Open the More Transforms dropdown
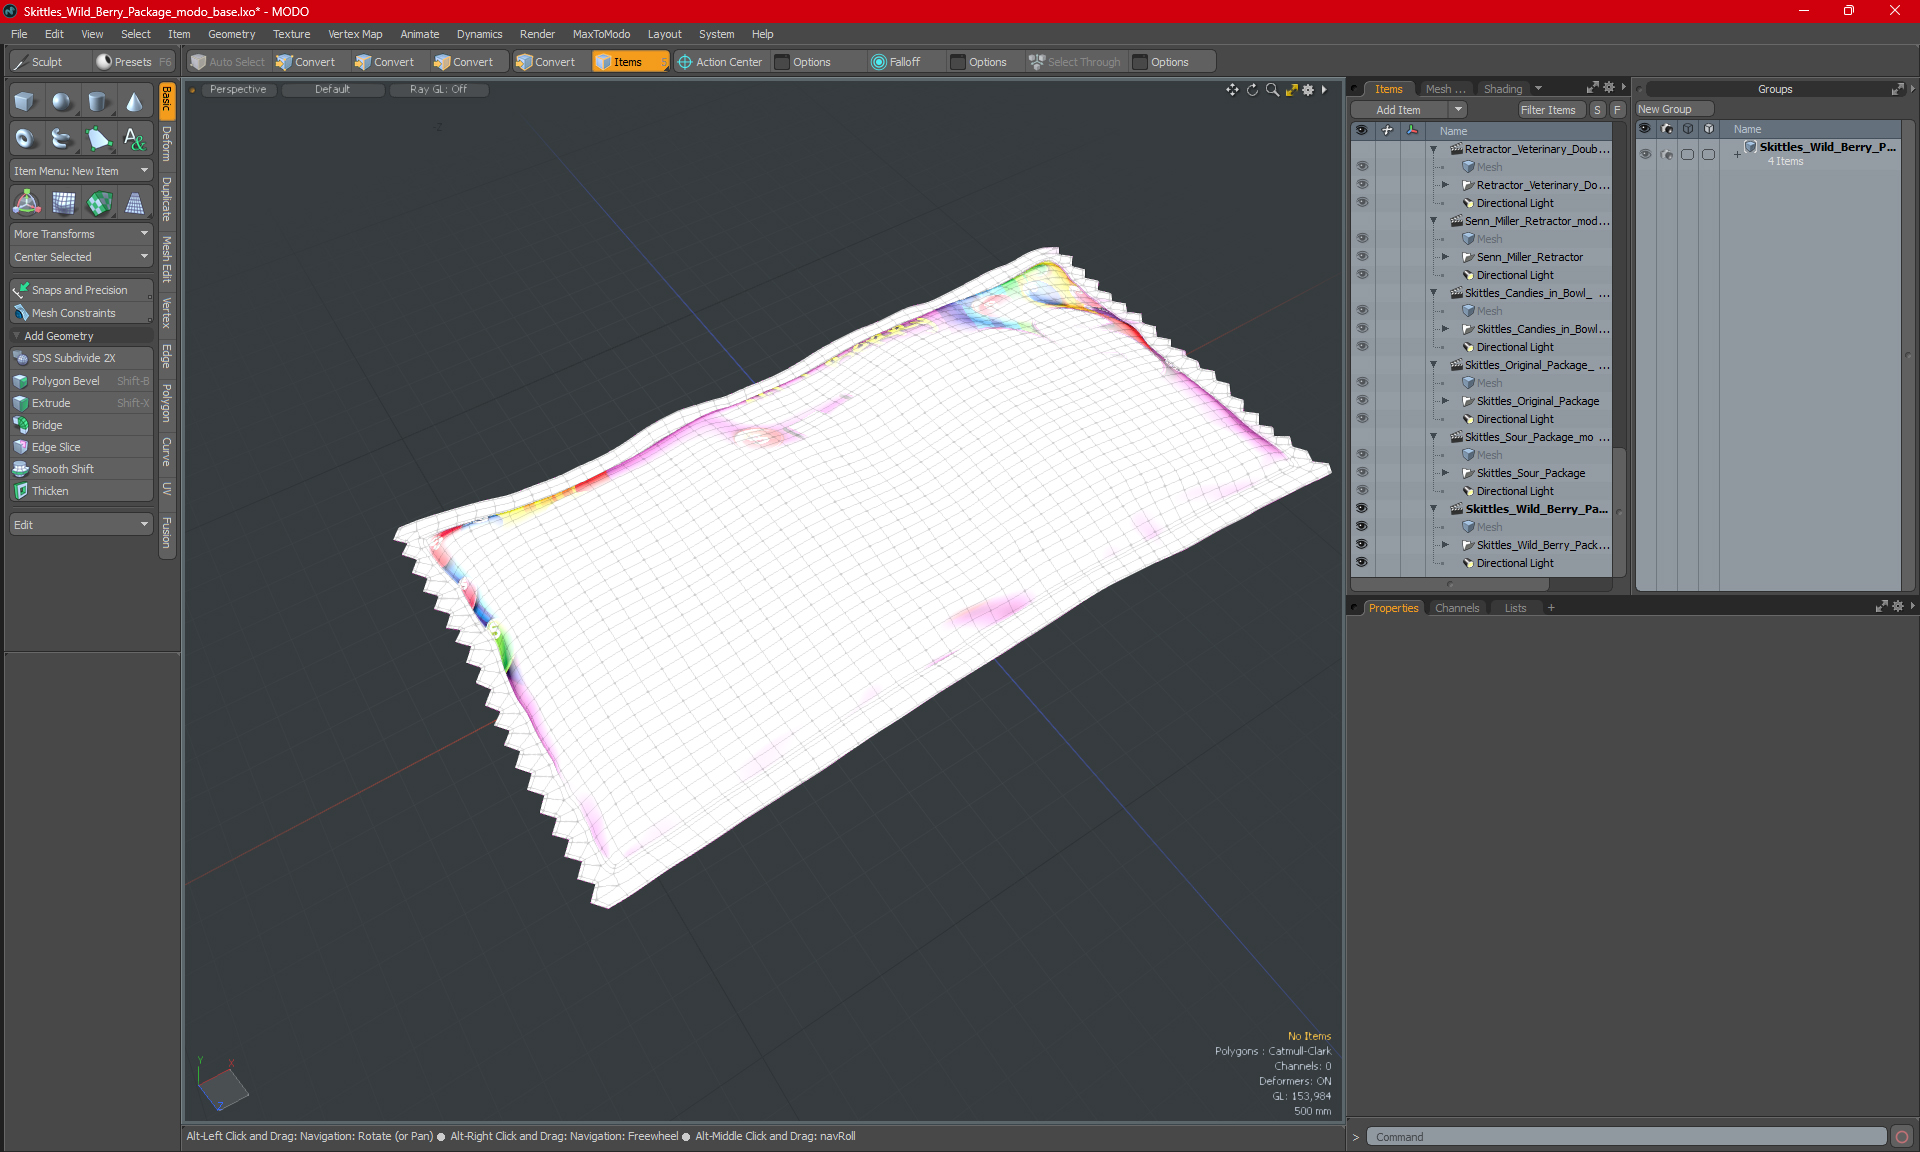Image resolution: width=1920 pixels, height=1152 pixels. pyautogui.click(x=81, y=234)
